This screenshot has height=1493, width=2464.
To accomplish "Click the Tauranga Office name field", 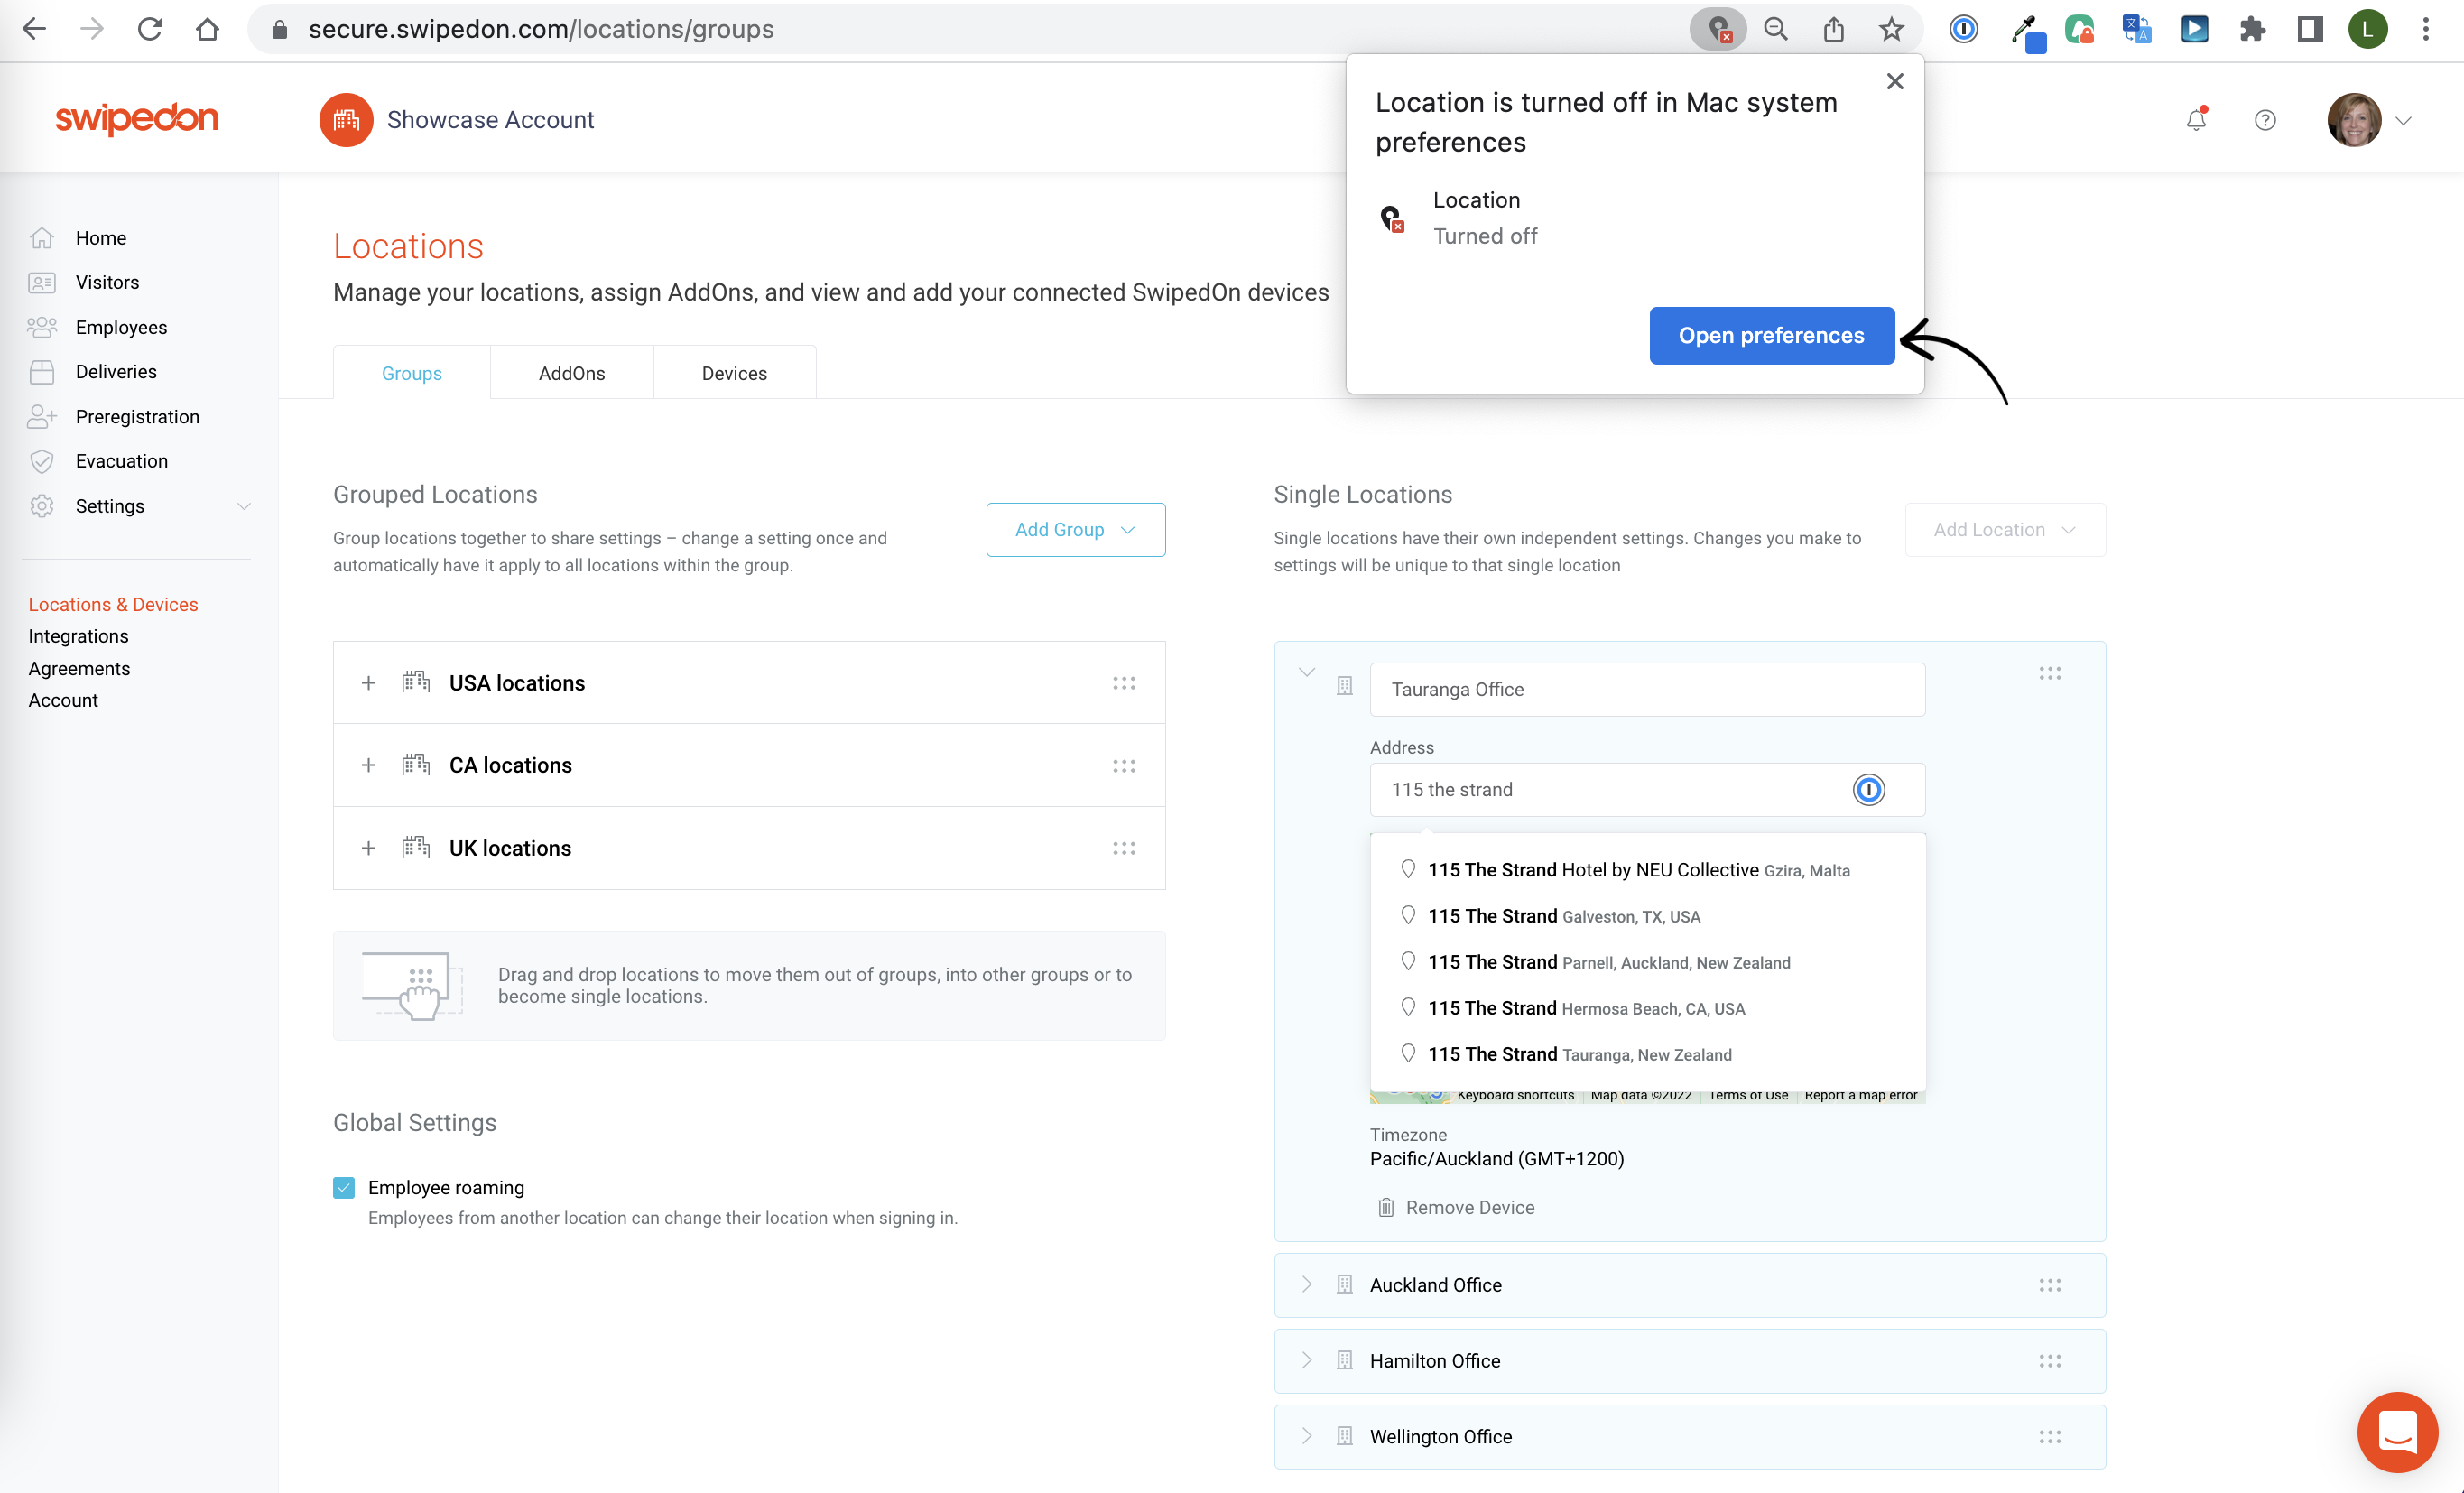I will [1647, 689].
